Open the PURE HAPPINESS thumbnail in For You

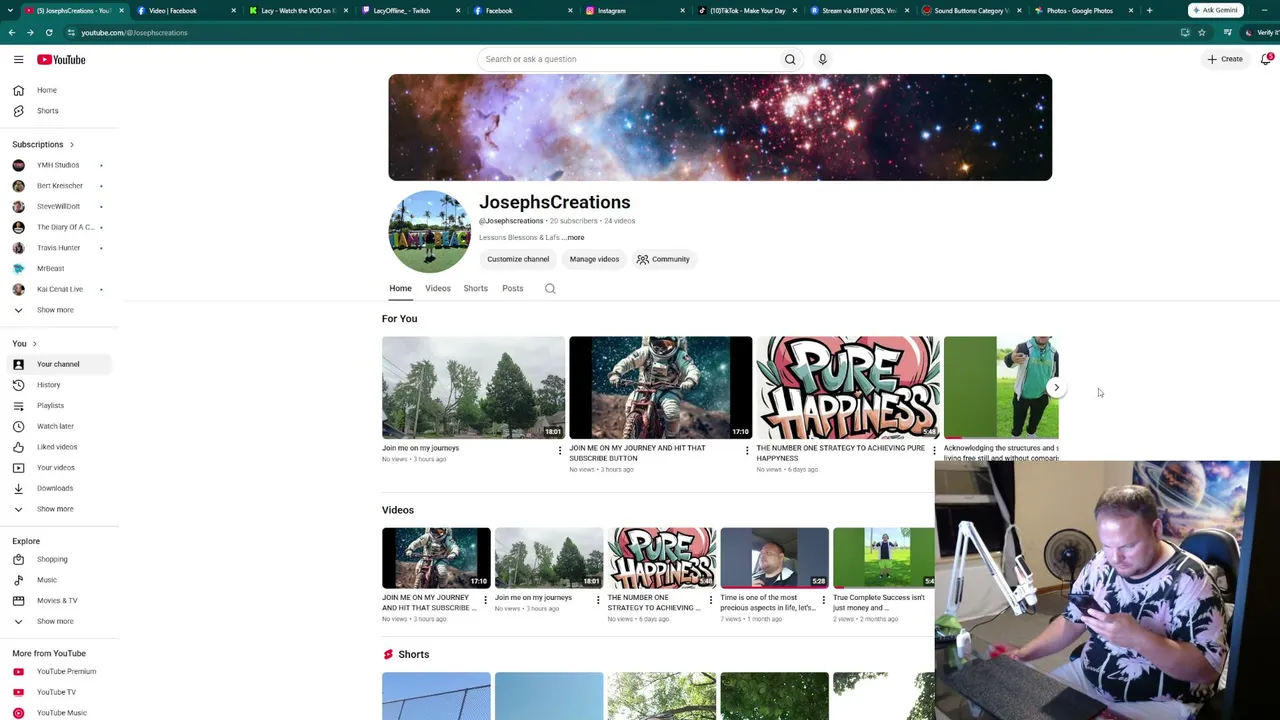coord(848,388)
